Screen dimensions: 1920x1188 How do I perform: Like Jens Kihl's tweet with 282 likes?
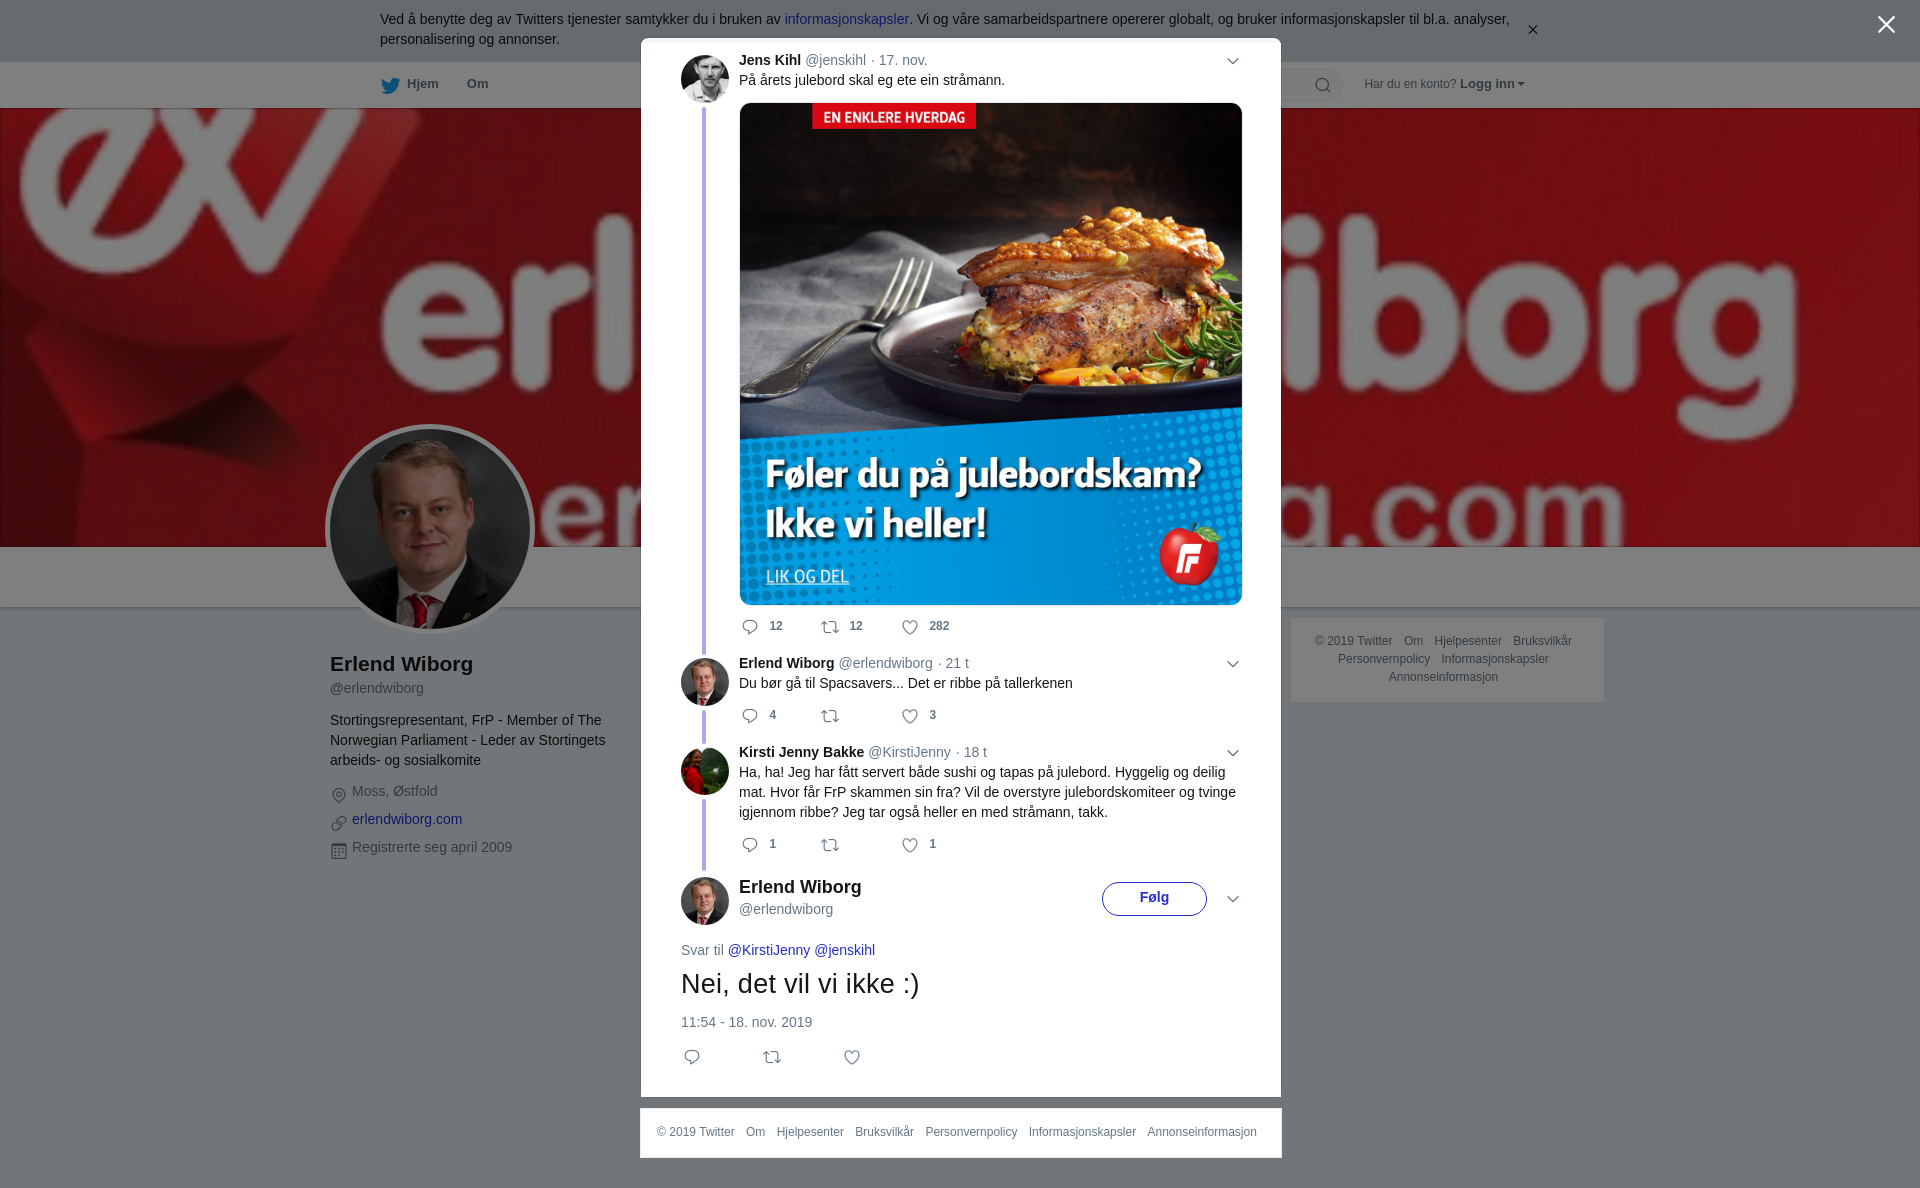point(910,627)
